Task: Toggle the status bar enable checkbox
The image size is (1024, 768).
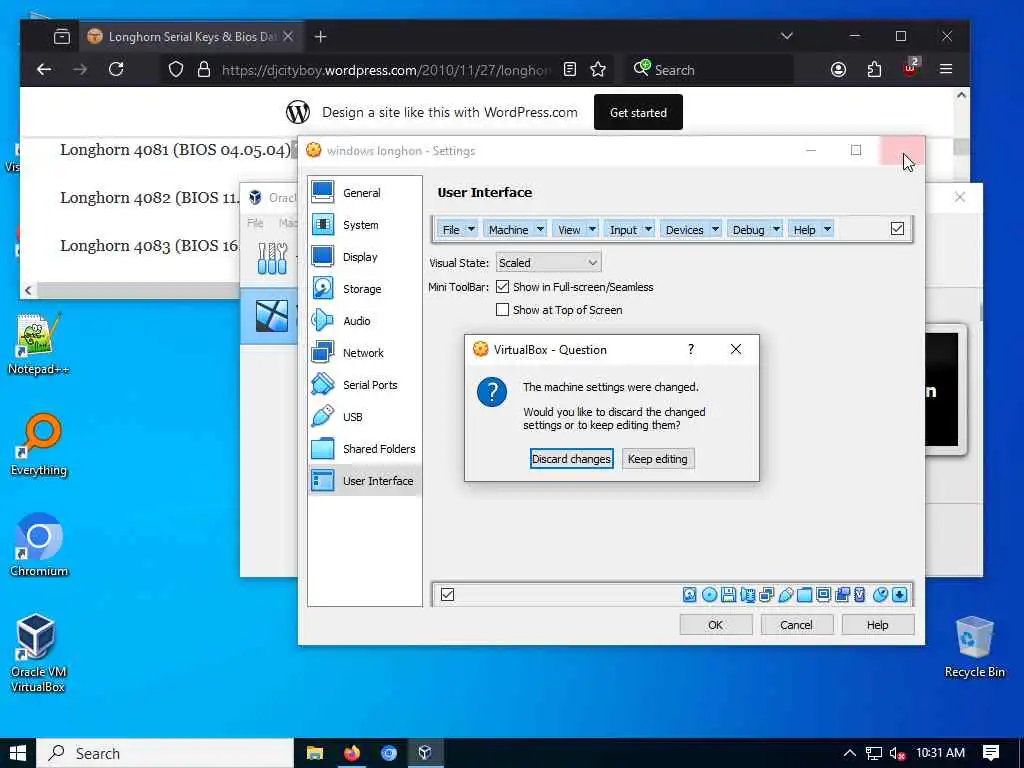Action: tap(447, 594)
